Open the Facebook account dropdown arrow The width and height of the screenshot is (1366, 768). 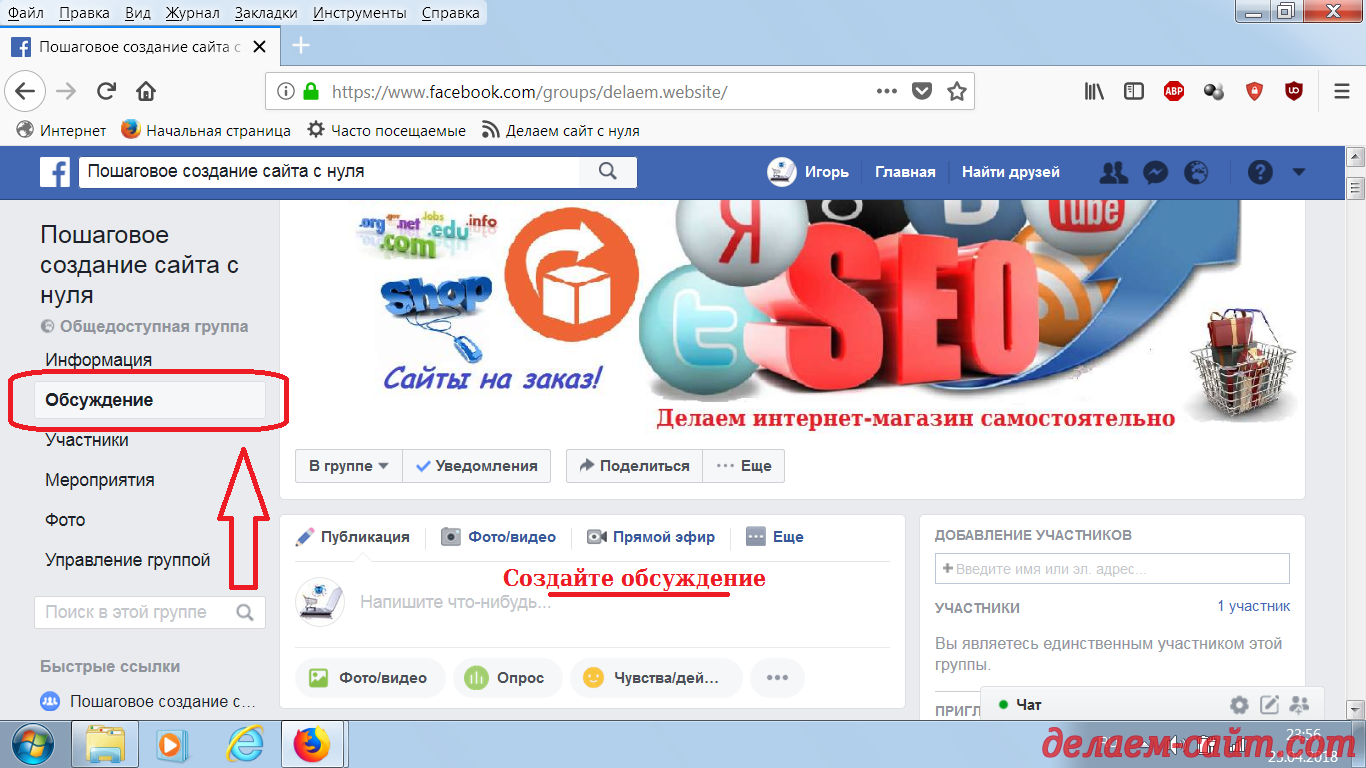point(1299,172)
